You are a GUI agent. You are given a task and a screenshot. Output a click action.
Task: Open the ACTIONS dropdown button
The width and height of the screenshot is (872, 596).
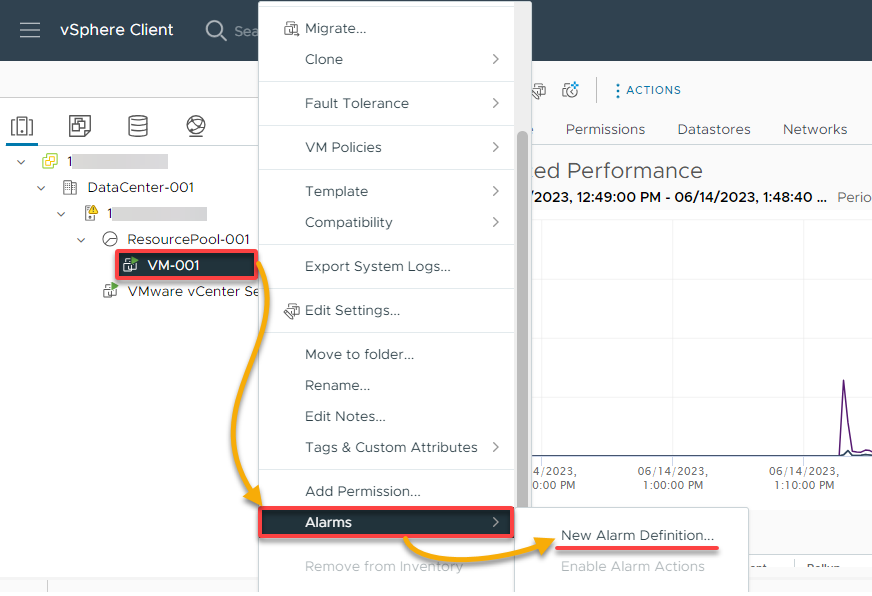click(x=648, y=90)
